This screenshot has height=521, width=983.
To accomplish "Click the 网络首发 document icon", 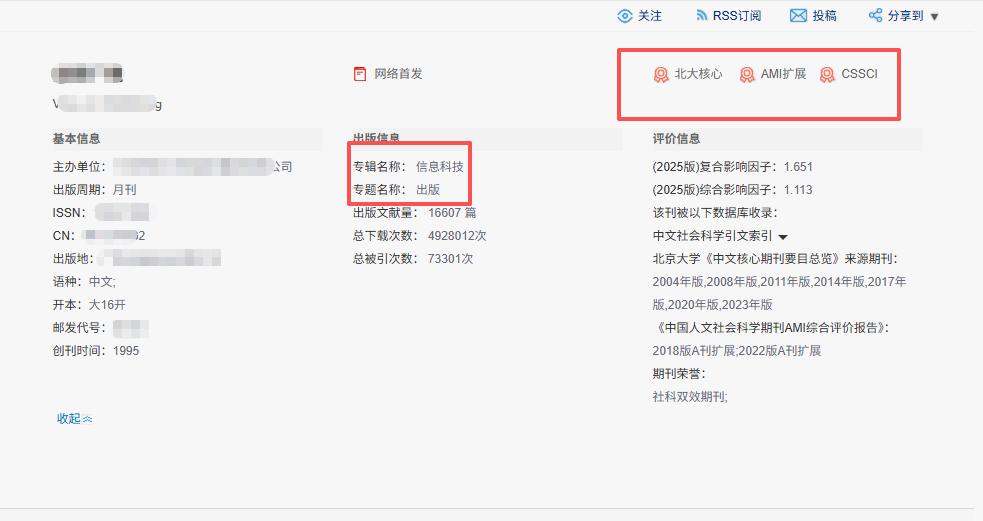I will (x=360, y=74).
